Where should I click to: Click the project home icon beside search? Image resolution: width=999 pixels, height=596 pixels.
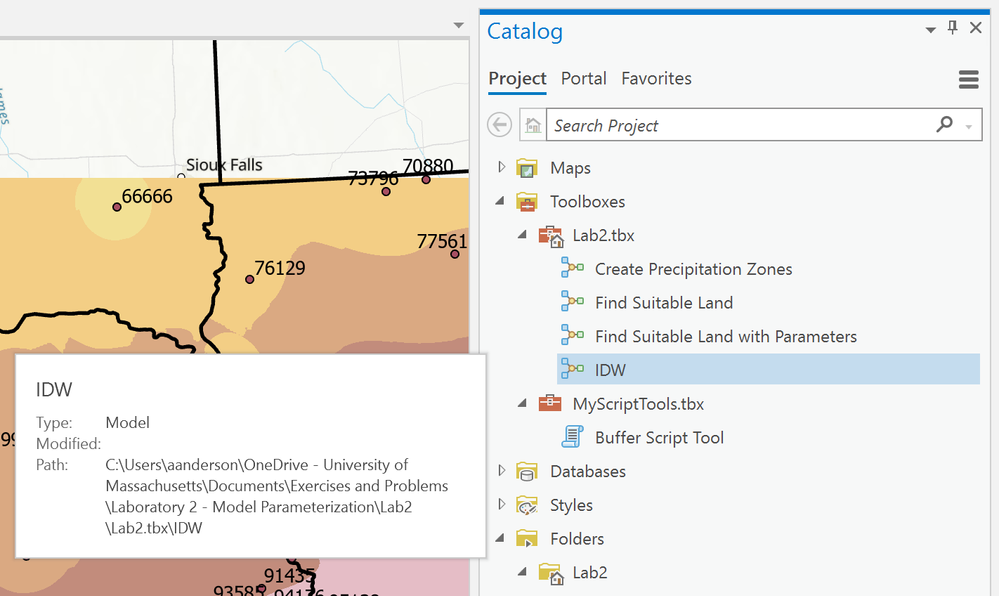[534, 126]
